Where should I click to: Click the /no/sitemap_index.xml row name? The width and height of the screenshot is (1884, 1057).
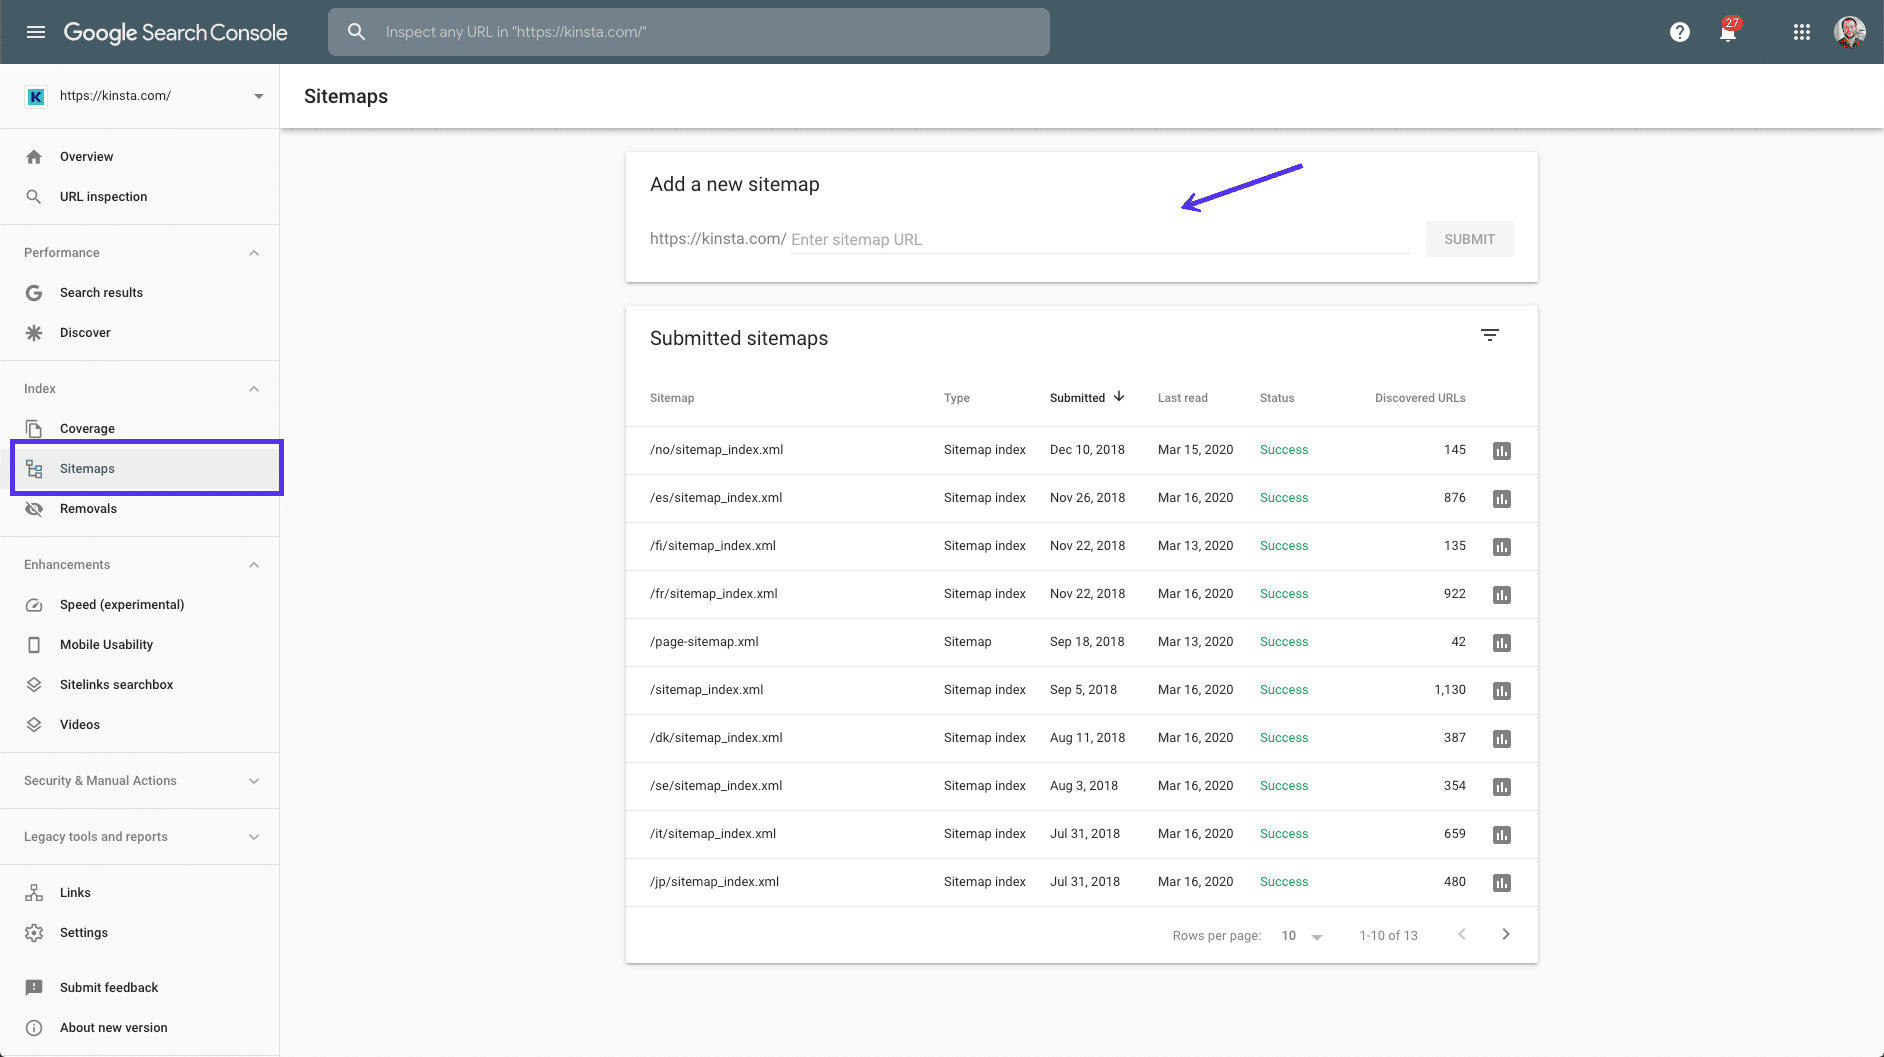[716, 450]
